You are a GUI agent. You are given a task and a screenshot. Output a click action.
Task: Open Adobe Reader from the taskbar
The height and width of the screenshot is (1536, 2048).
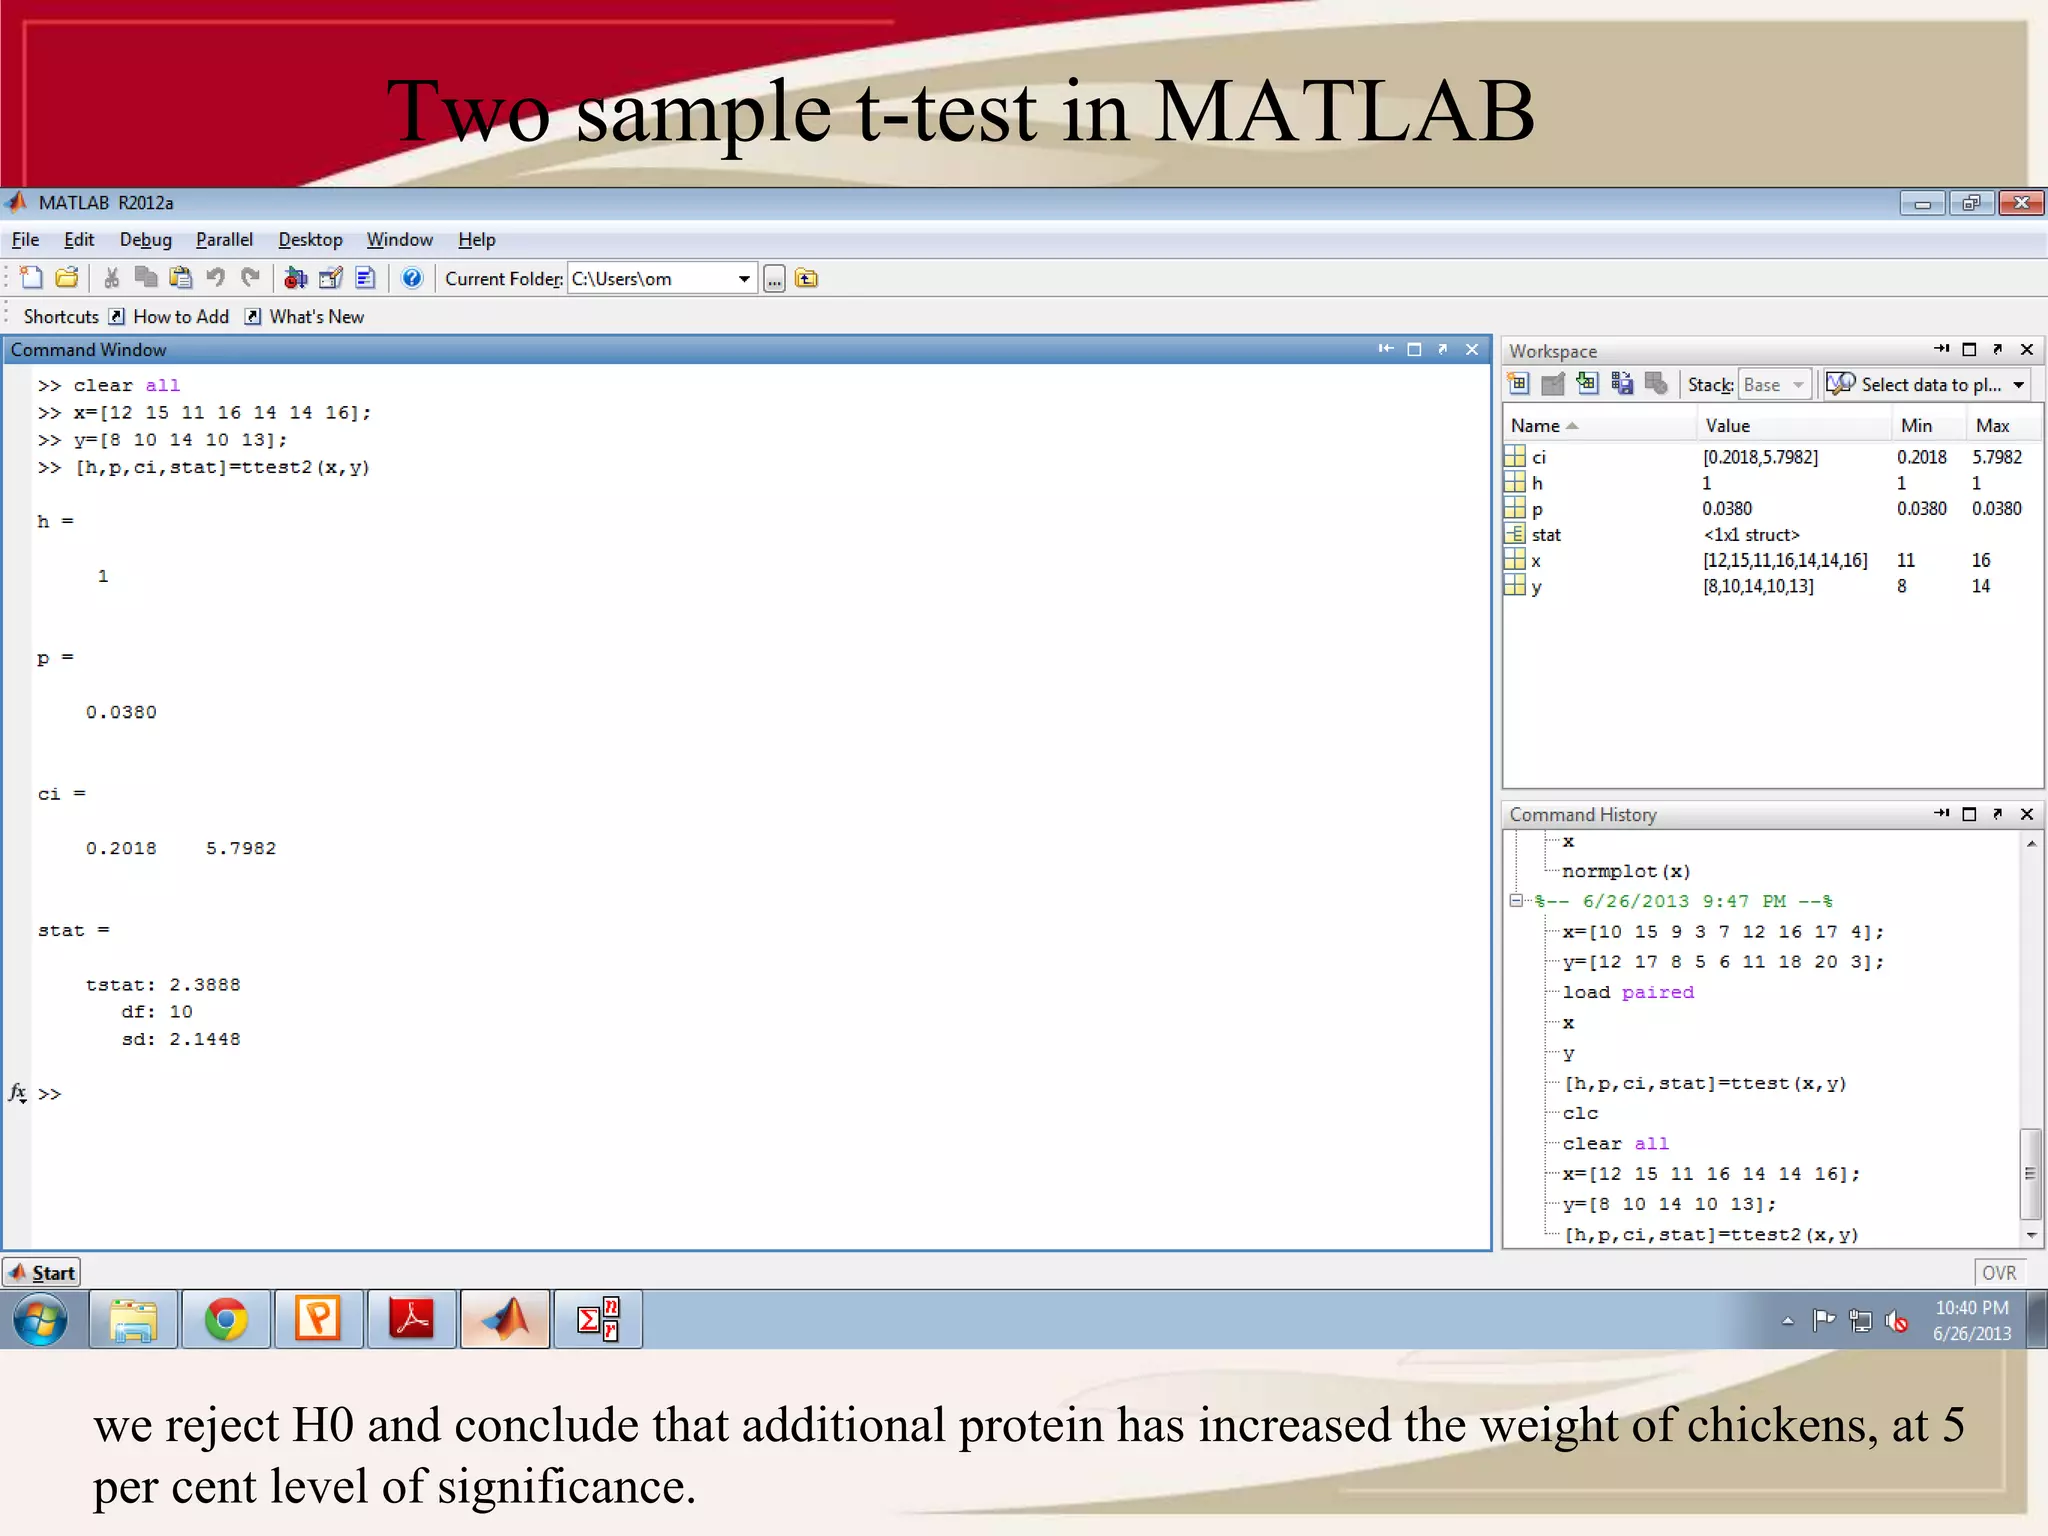(x=411, y=1320)
